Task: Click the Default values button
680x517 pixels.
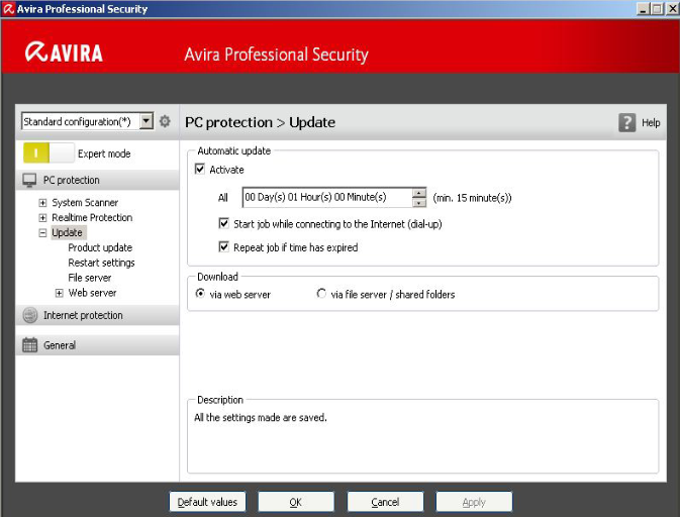Action: (207, 501)
